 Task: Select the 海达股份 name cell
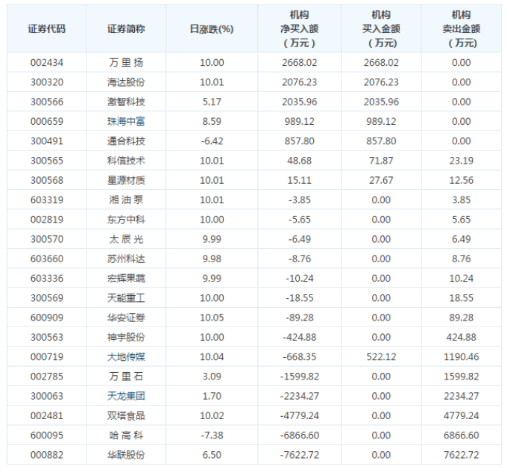126,82
